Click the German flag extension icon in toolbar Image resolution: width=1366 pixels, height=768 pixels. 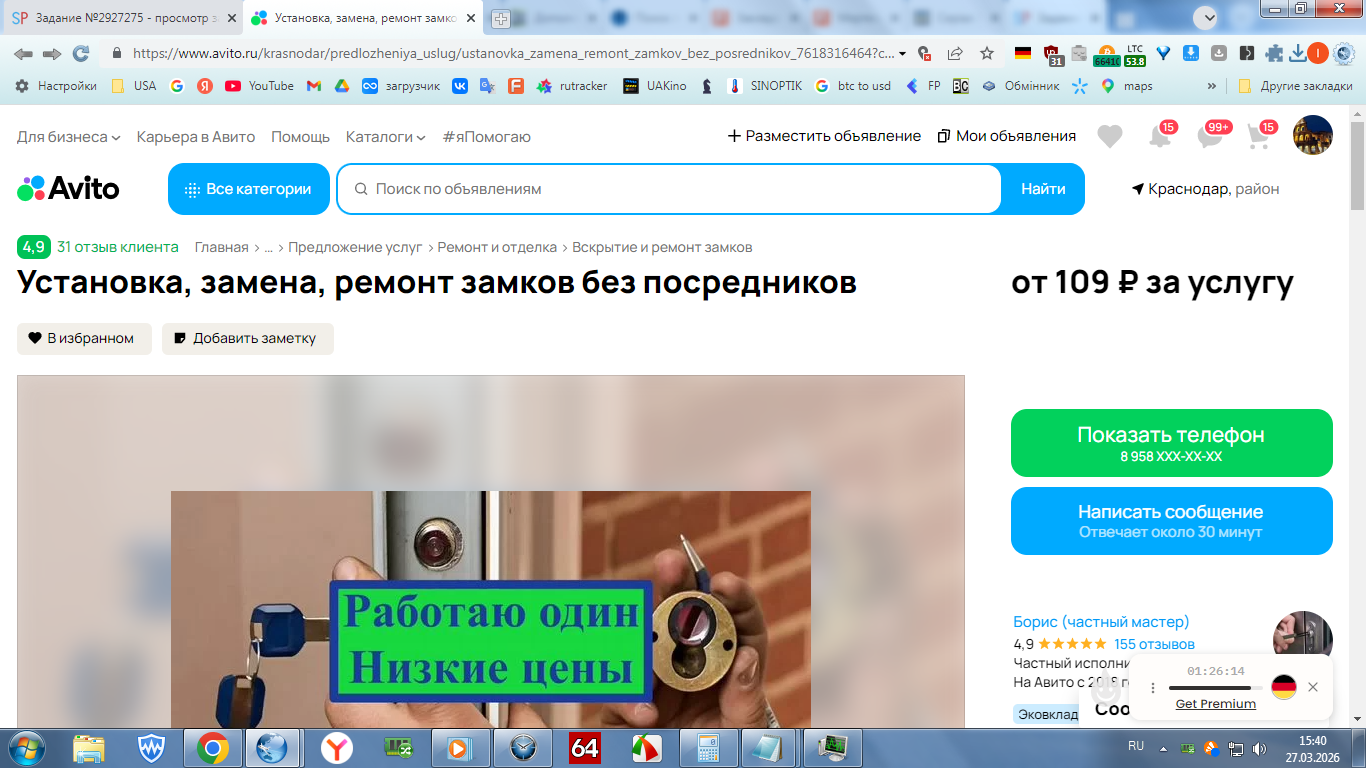[1022, 53]
